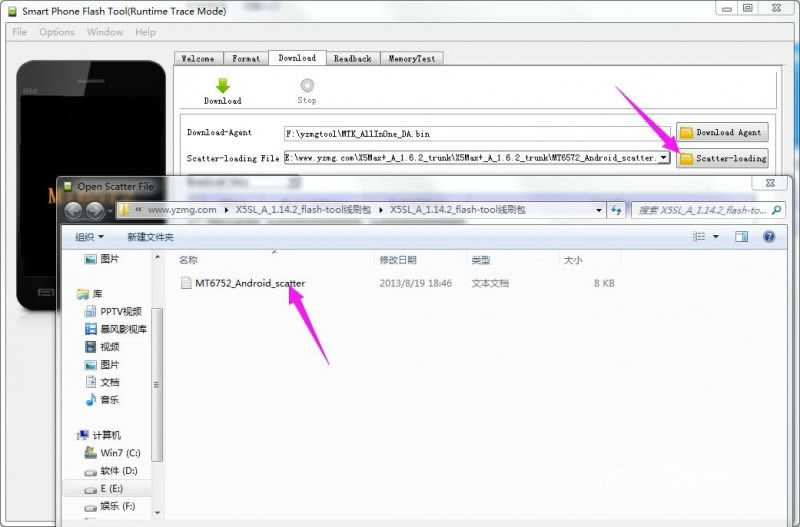Click the Scatter-loading folder button

722,158
